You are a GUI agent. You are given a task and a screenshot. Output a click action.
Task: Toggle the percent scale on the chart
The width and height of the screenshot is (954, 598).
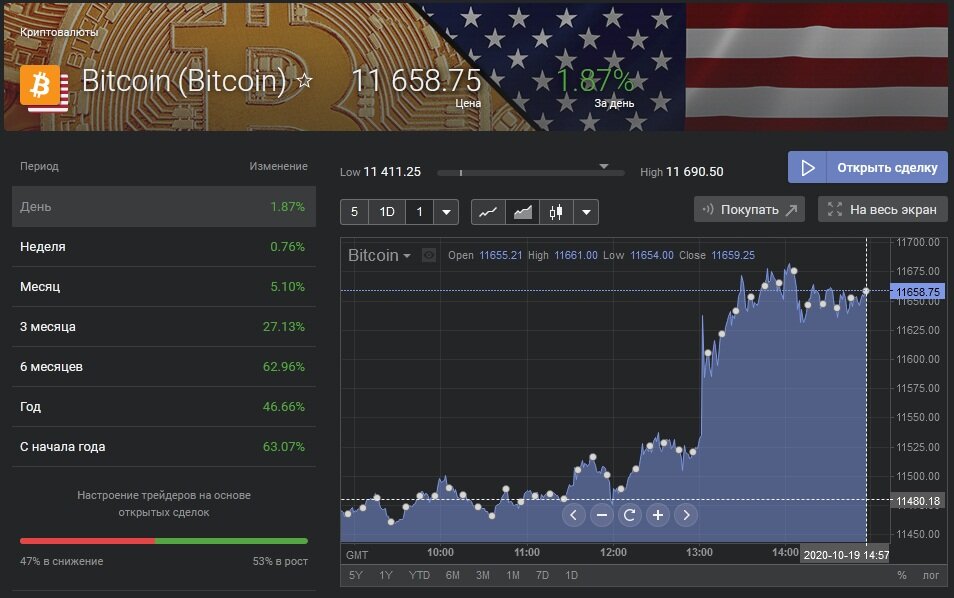(901, 575)
